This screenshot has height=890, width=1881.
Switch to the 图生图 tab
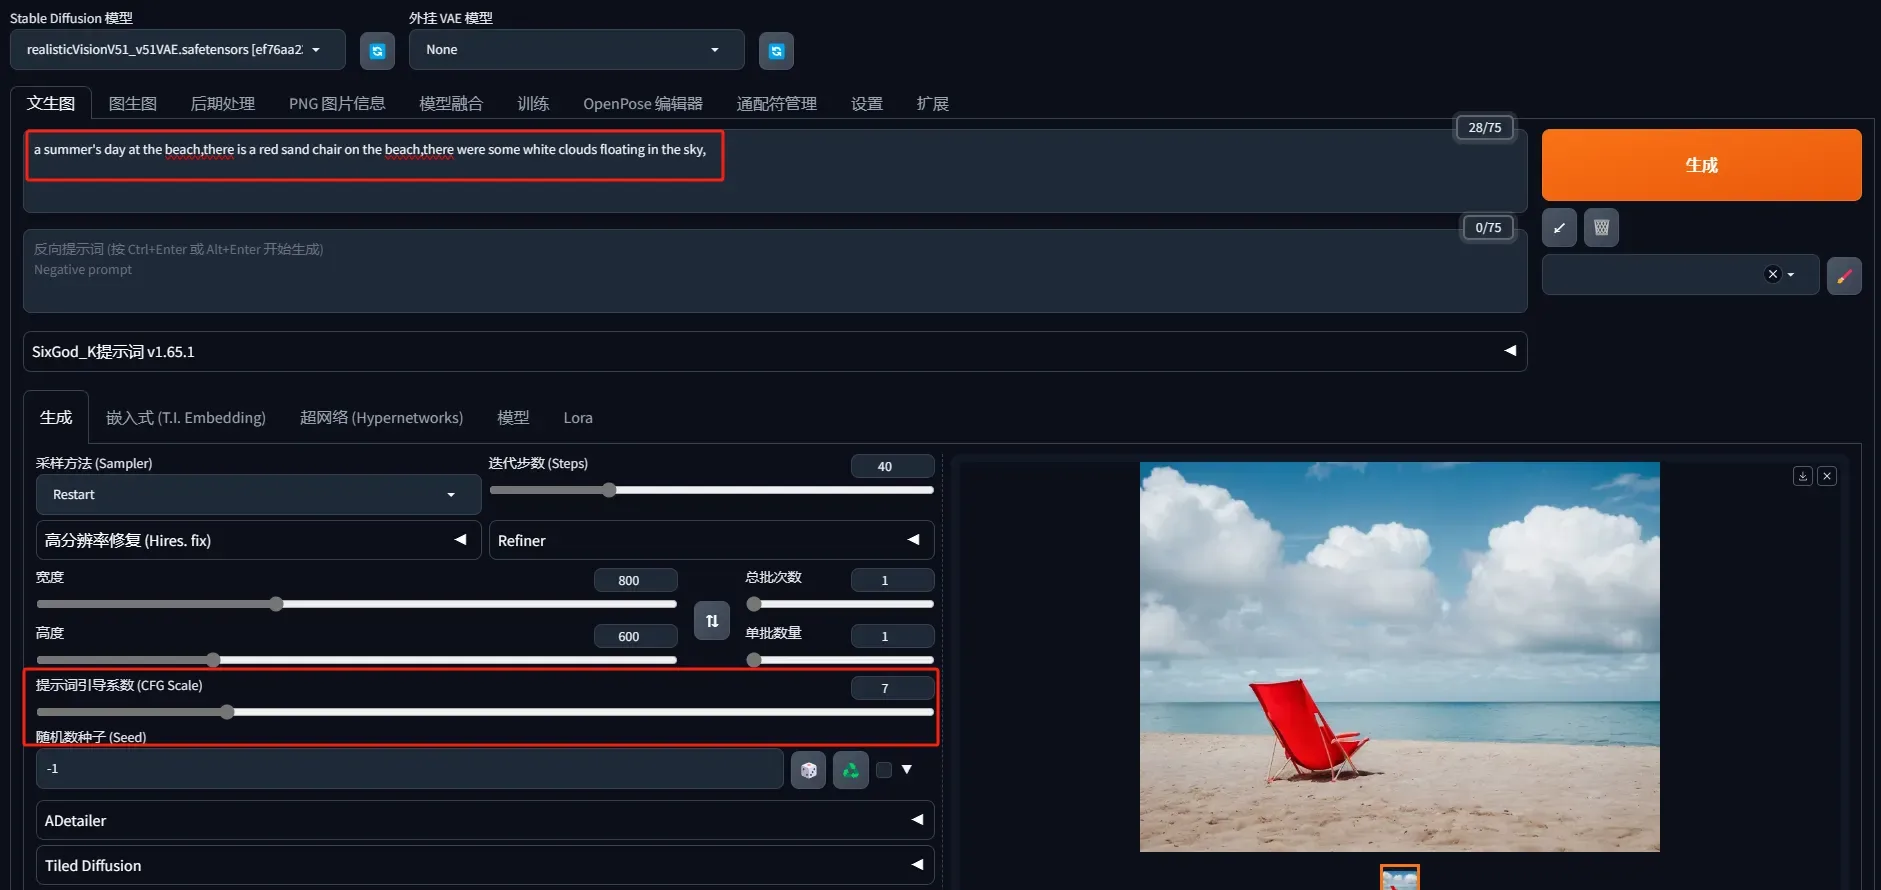point(133,104)
